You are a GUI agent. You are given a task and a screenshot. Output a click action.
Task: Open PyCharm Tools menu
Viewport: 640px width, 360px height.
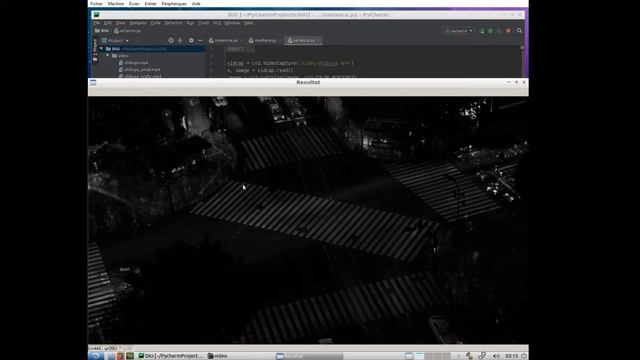pos(204,23)
